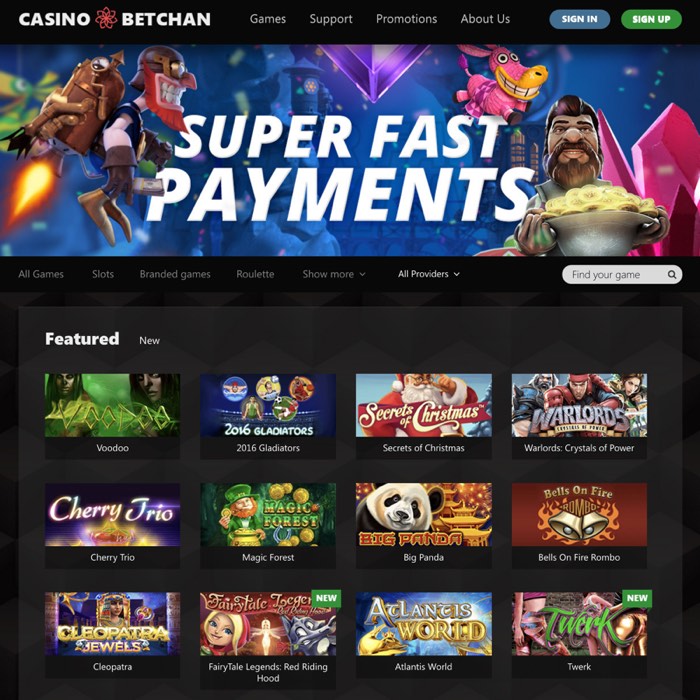This screenshot has width=700, height=700.
Task: Open the 2016 Gladiators game thumbnail
Action: [x=268, y=405]
